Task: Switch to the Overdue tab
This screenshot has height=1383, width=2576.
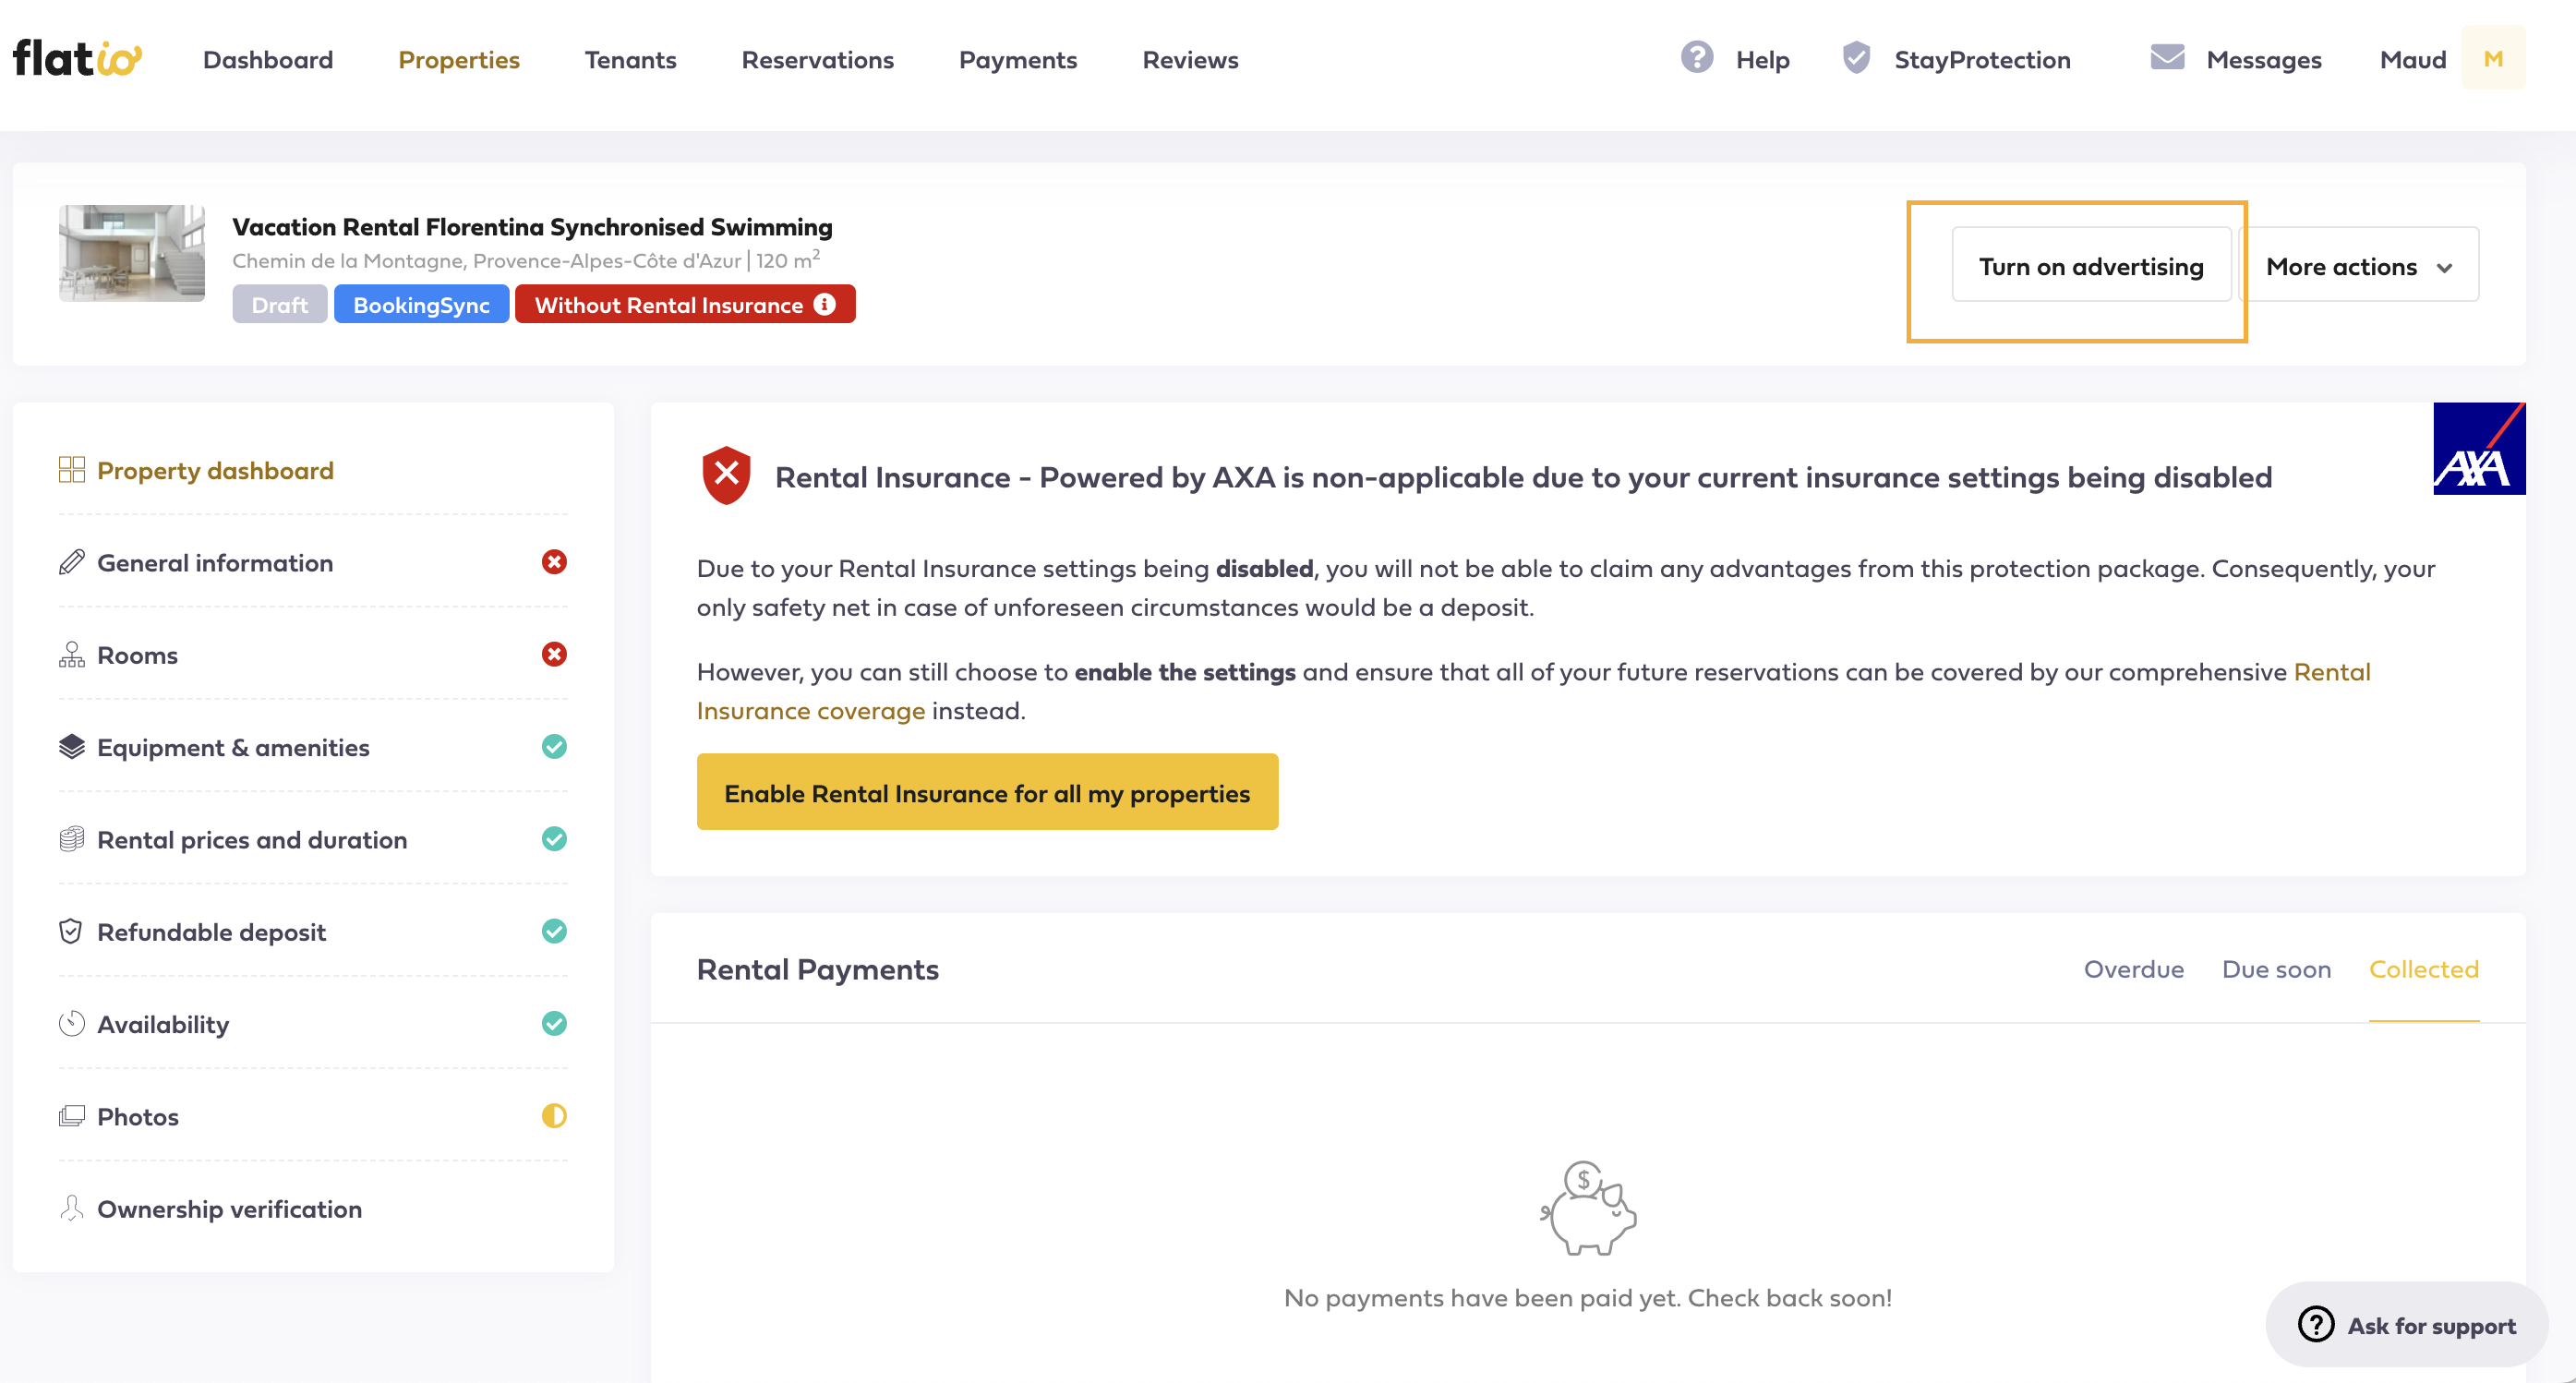Action: click(2133, 968)
